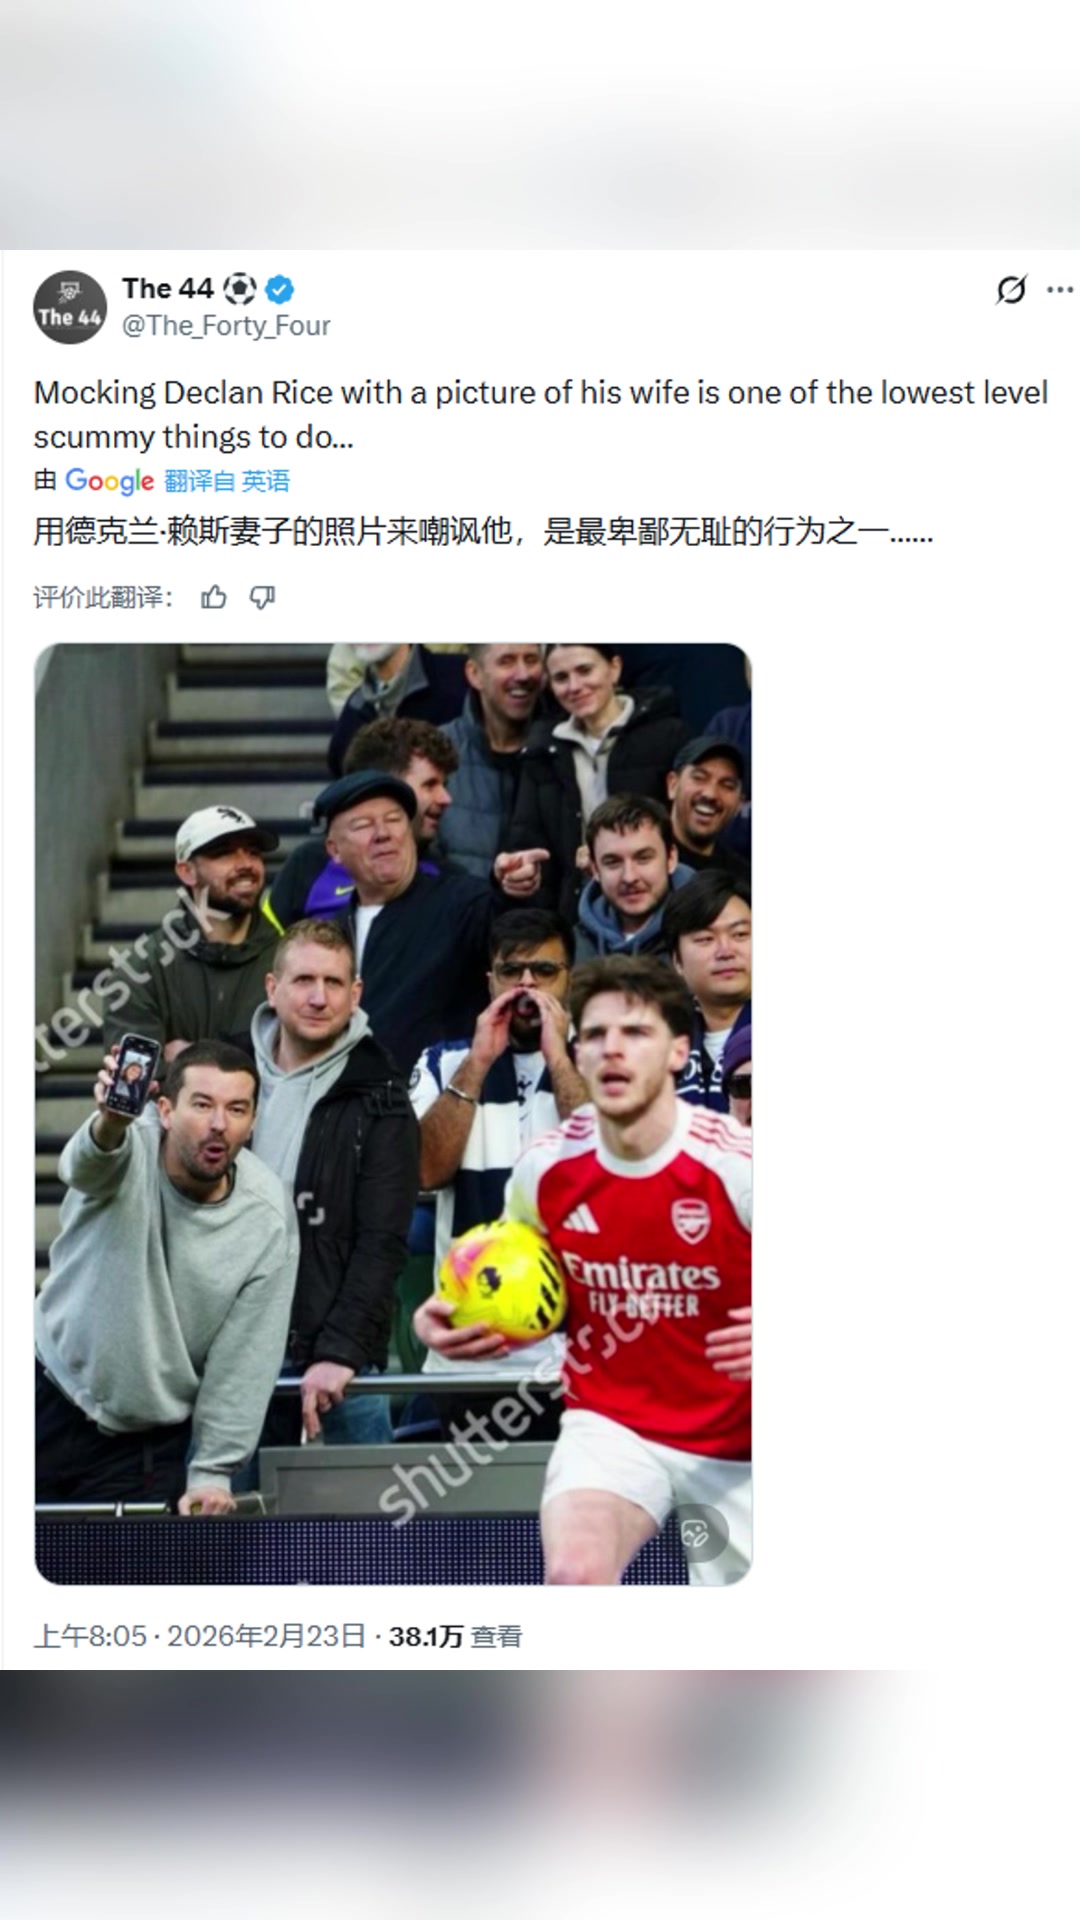The width and height of the screenshot is (1080, 1920).
Task: Open the attached football photo
Action: (x=393, y=1114)
